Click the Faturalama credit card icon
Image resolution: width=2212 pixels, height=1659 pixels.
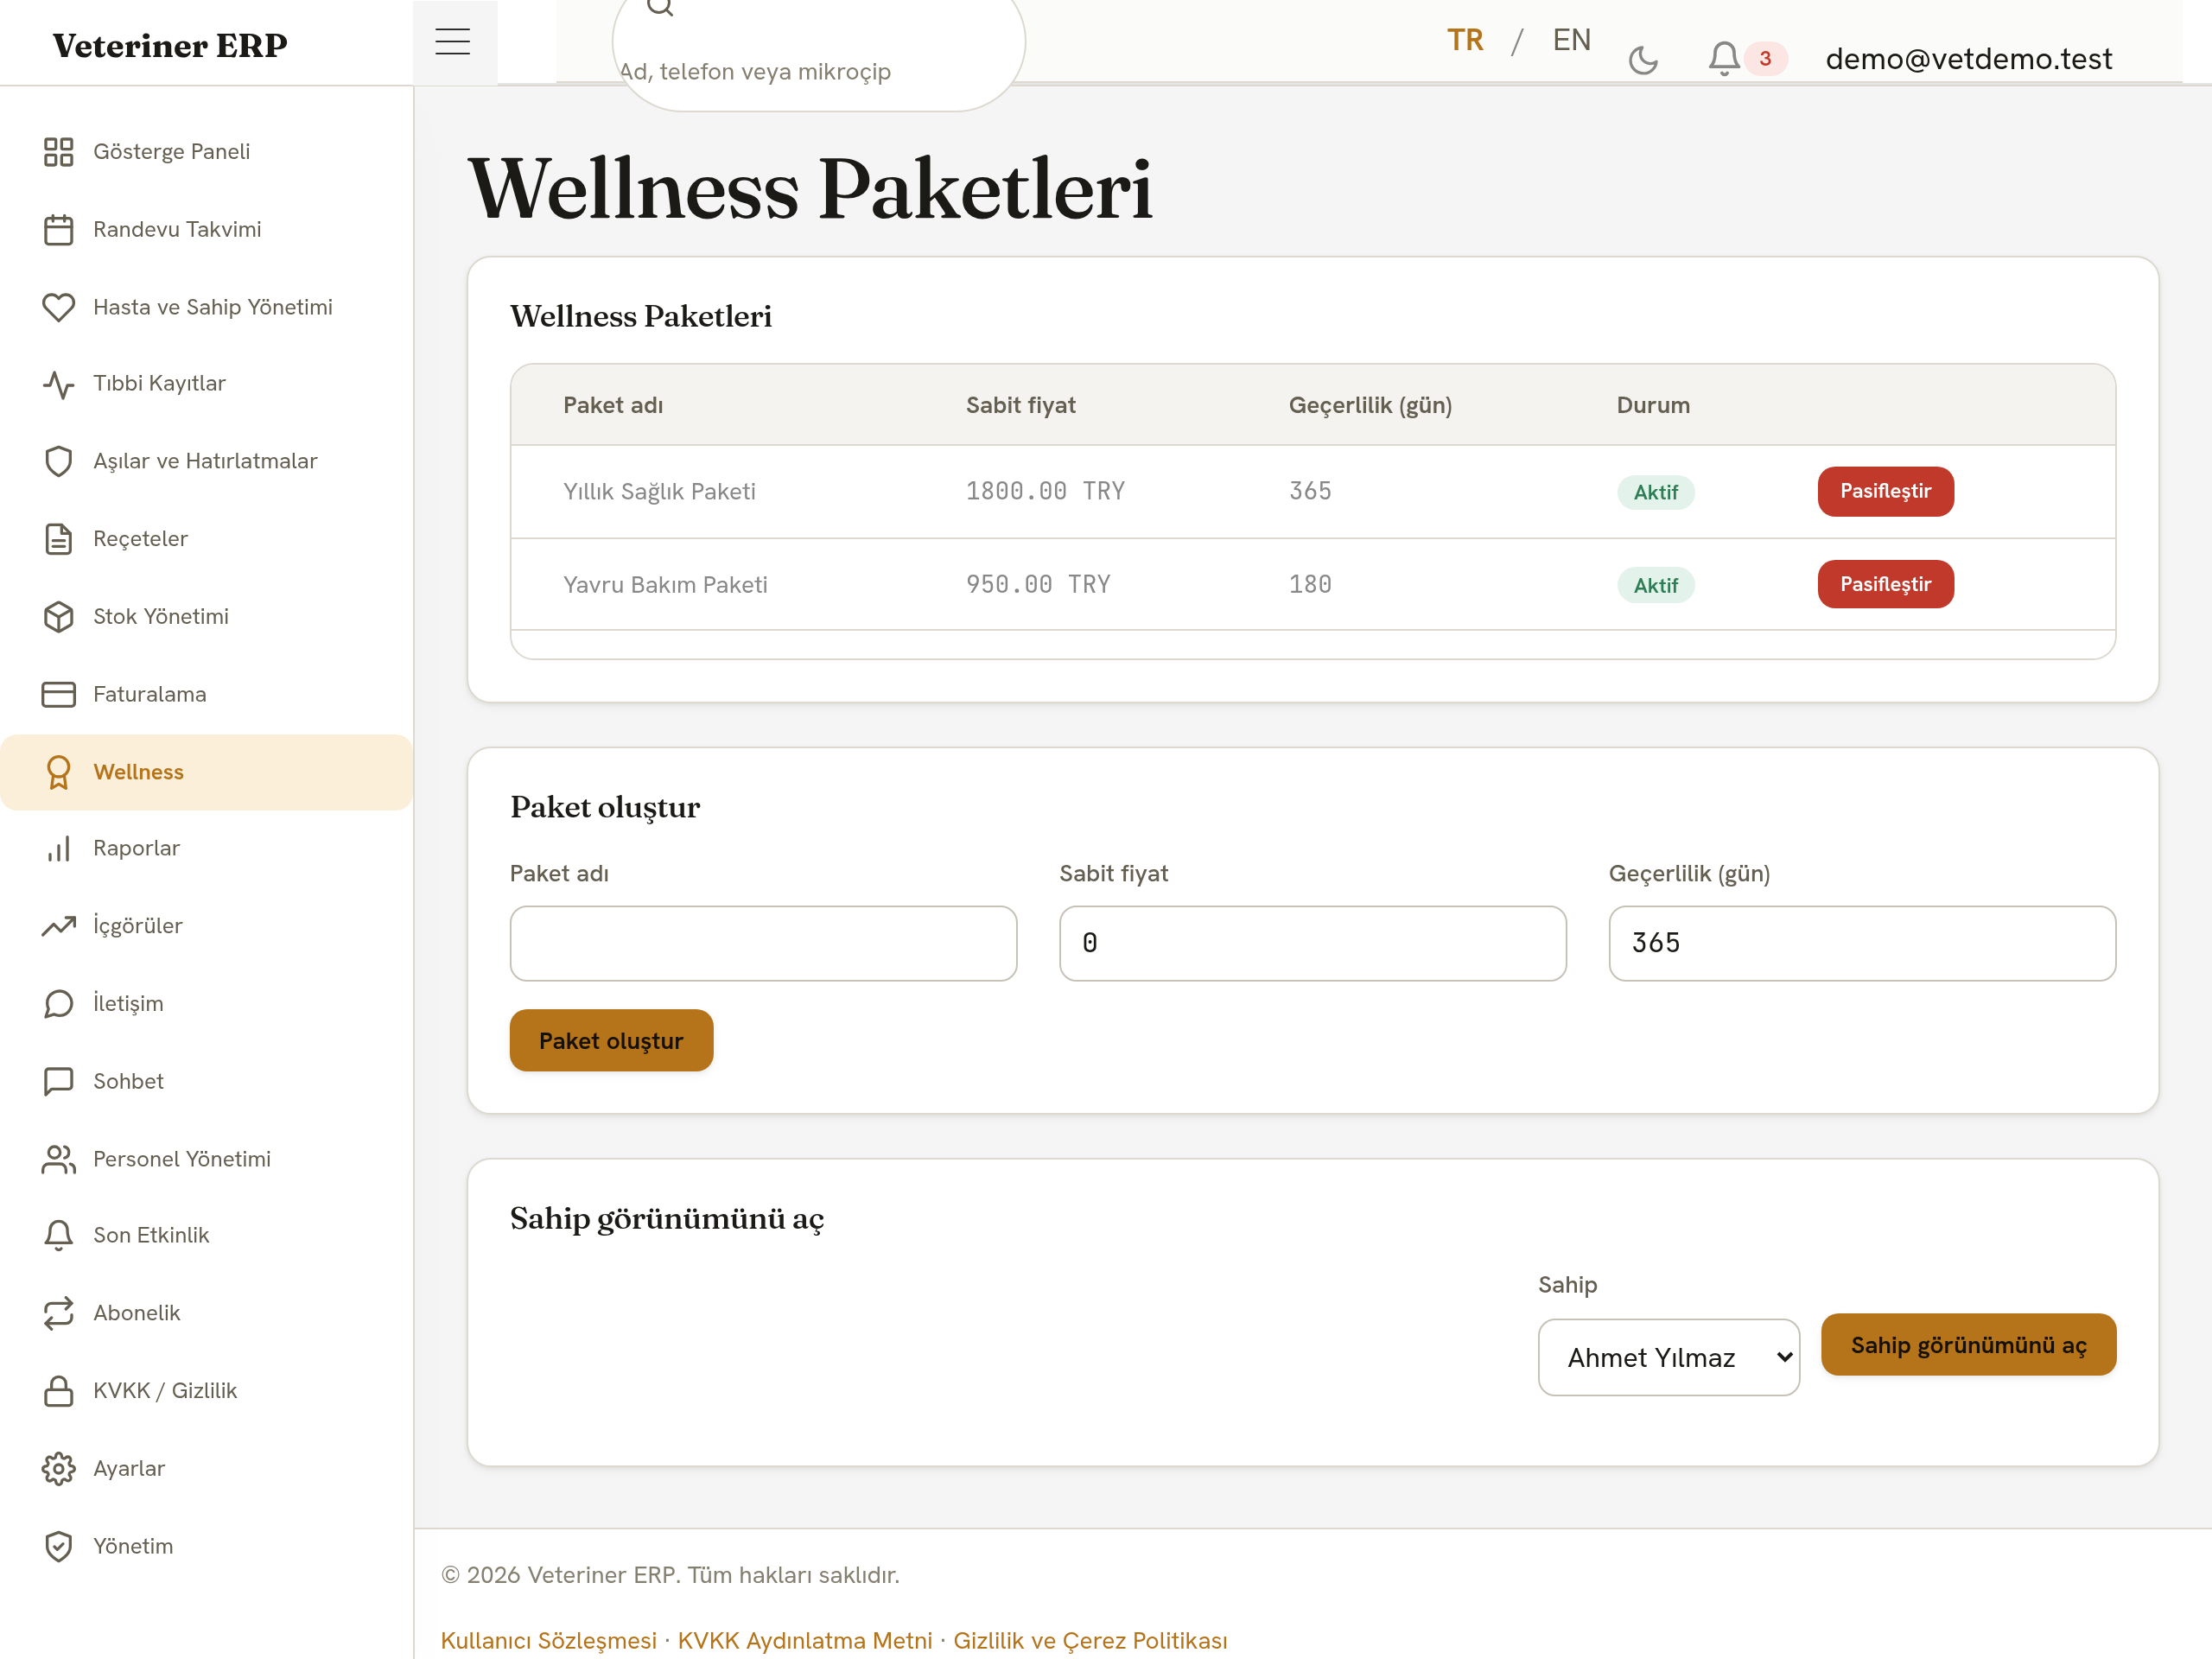tap(58, 694)
